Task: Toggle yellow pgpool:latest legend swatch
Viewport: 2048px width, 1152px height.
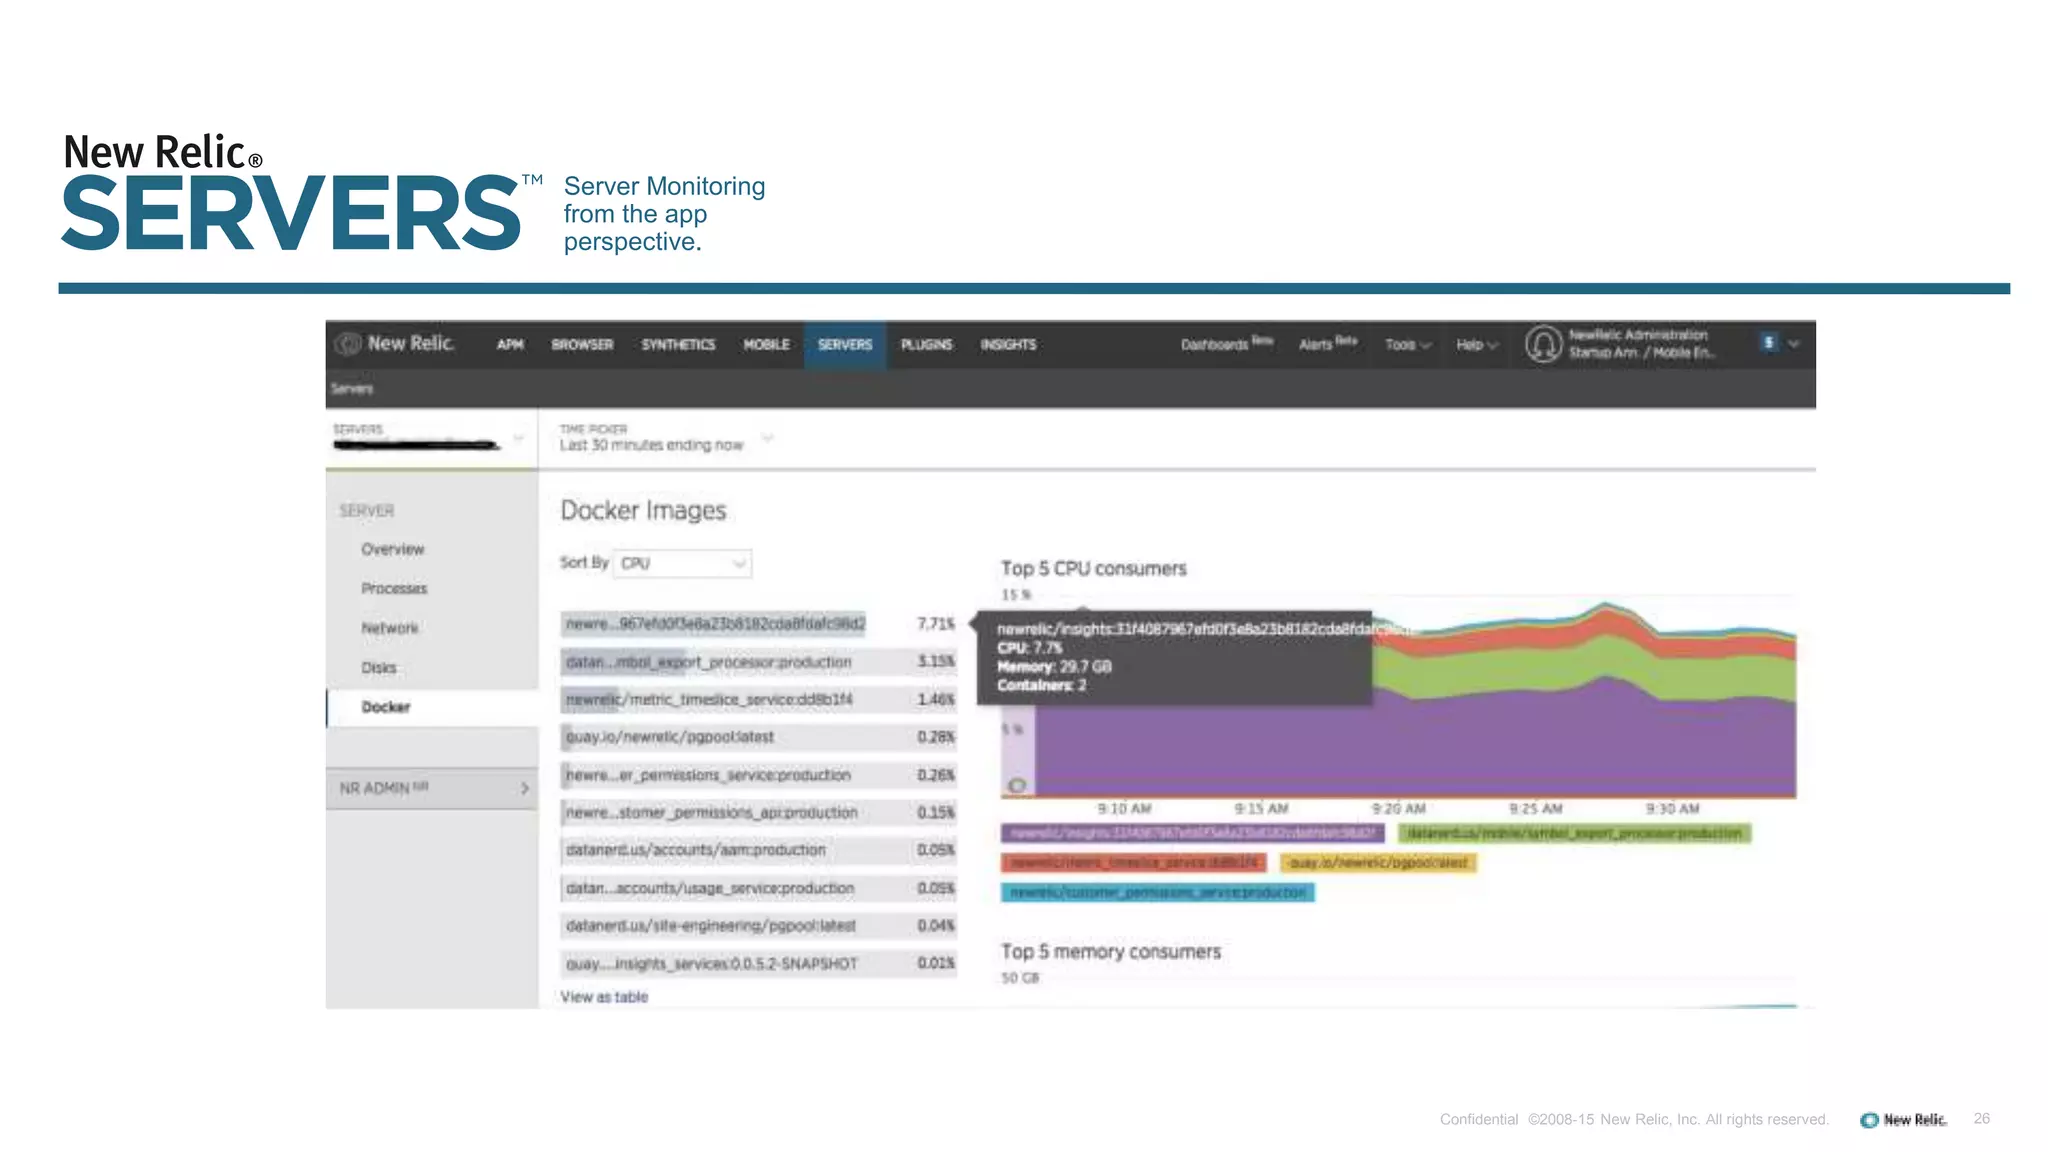Action: click(x=1378, y=862)
